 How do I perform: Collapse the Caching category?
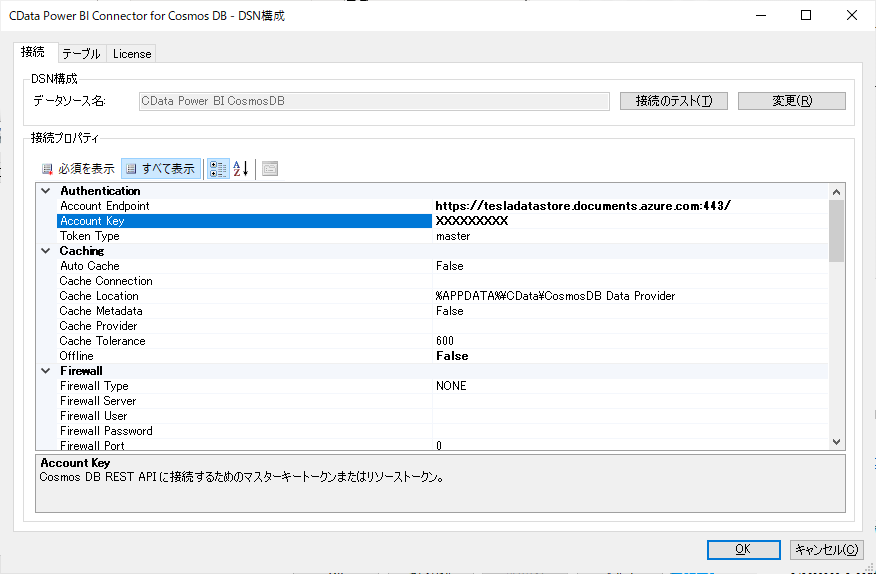46,251
